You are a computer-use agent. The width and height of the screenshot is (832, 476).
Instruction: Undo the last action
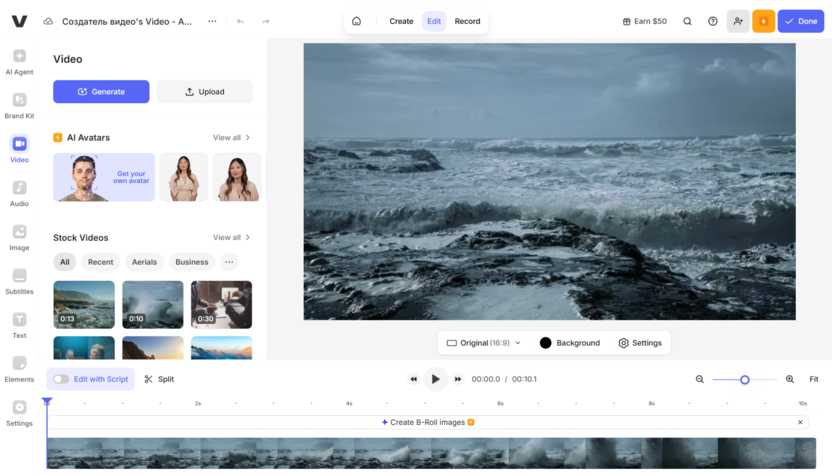click(x=240, y=21)
